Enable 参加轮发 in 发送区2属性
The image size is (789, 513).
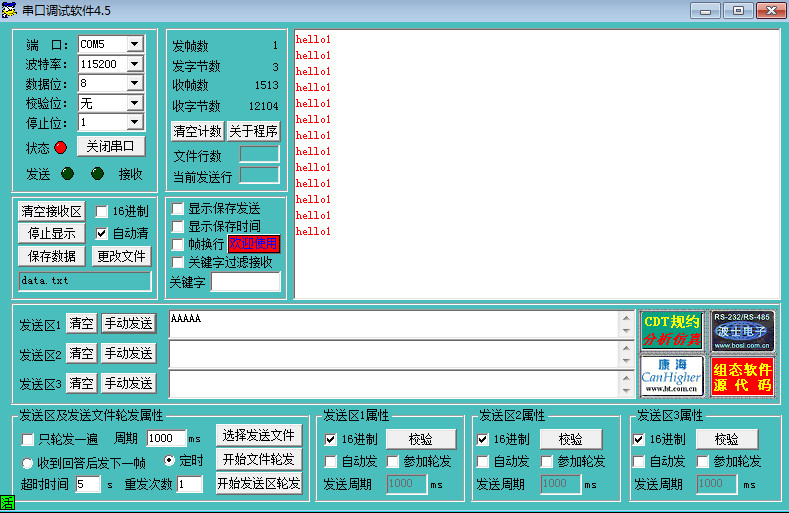pos(546,461)
